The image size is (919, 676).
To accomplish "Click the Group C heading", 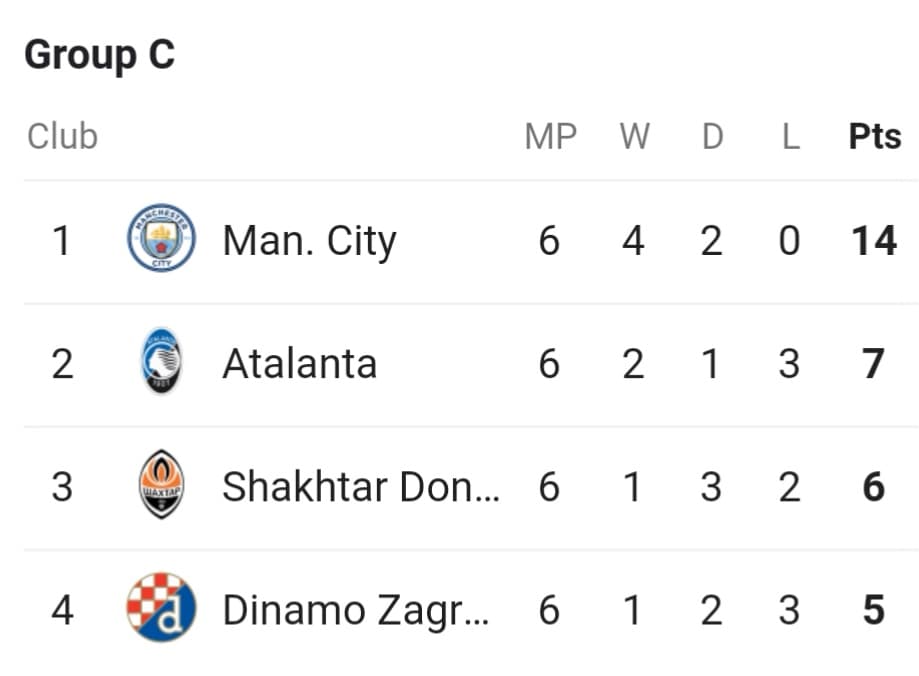I will [x=100, y=56].
